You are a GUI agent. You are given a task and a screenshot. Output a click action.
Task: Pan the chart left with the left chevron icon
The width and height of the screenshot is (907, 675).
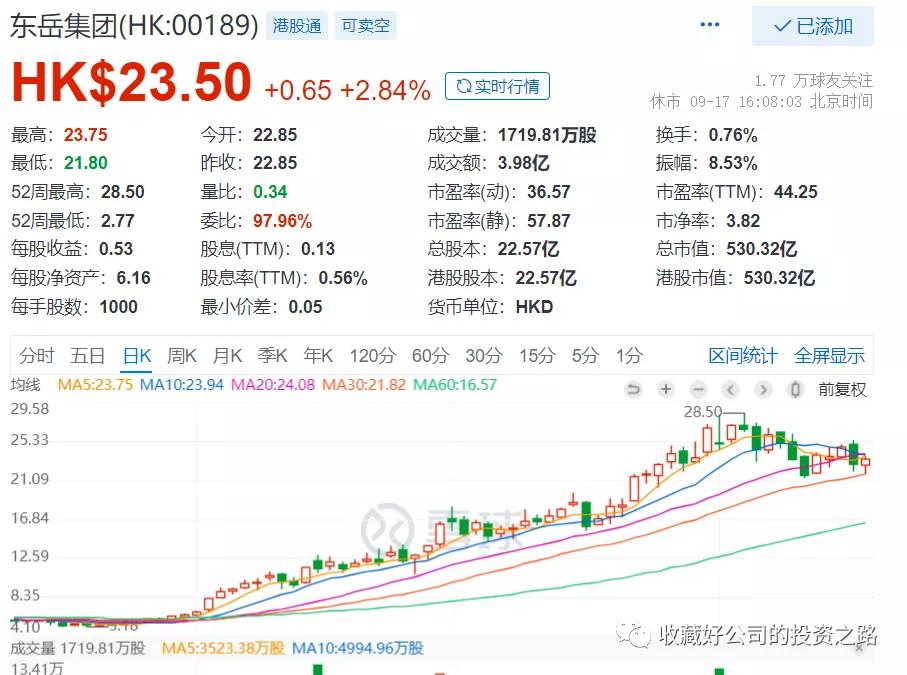point(731,389)
